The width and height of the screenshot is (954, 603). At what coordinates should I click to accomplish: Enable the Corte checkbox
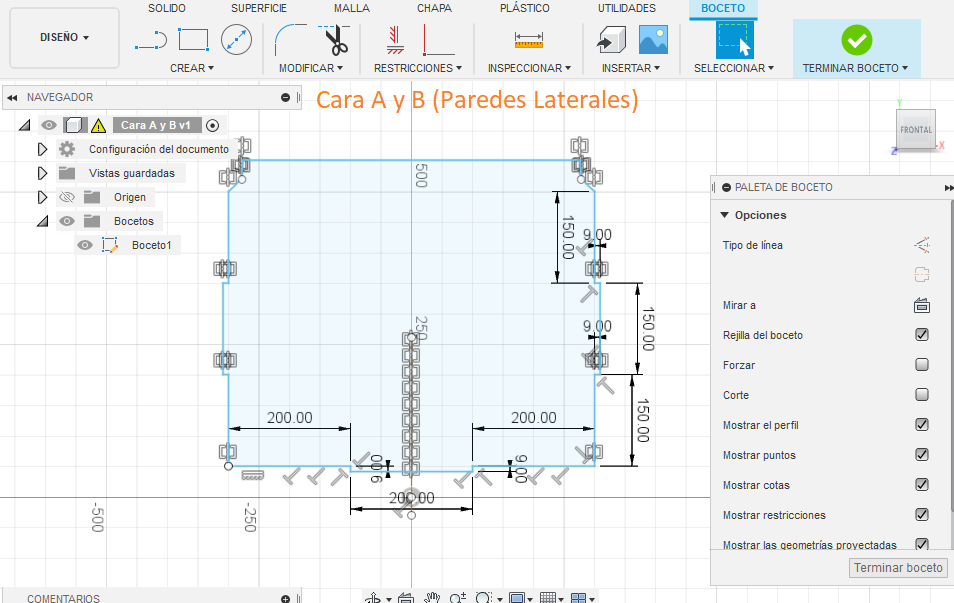pos(922,394)
